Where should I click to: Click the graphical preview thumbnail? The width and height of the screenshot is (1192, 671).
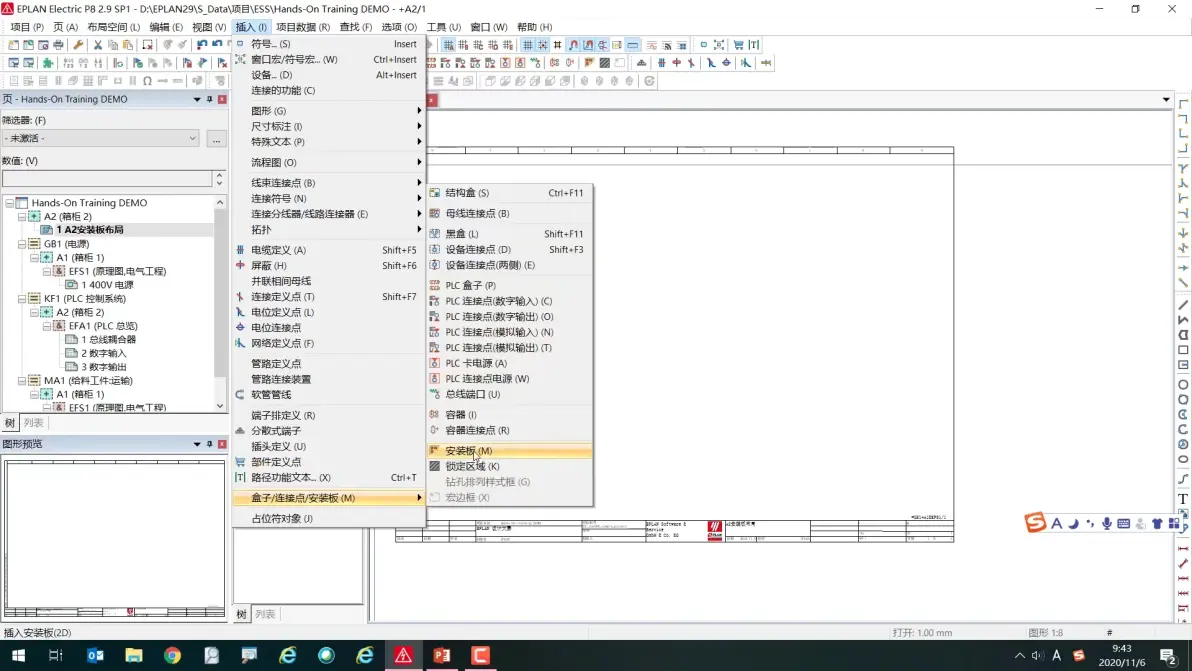coord(114,538)
